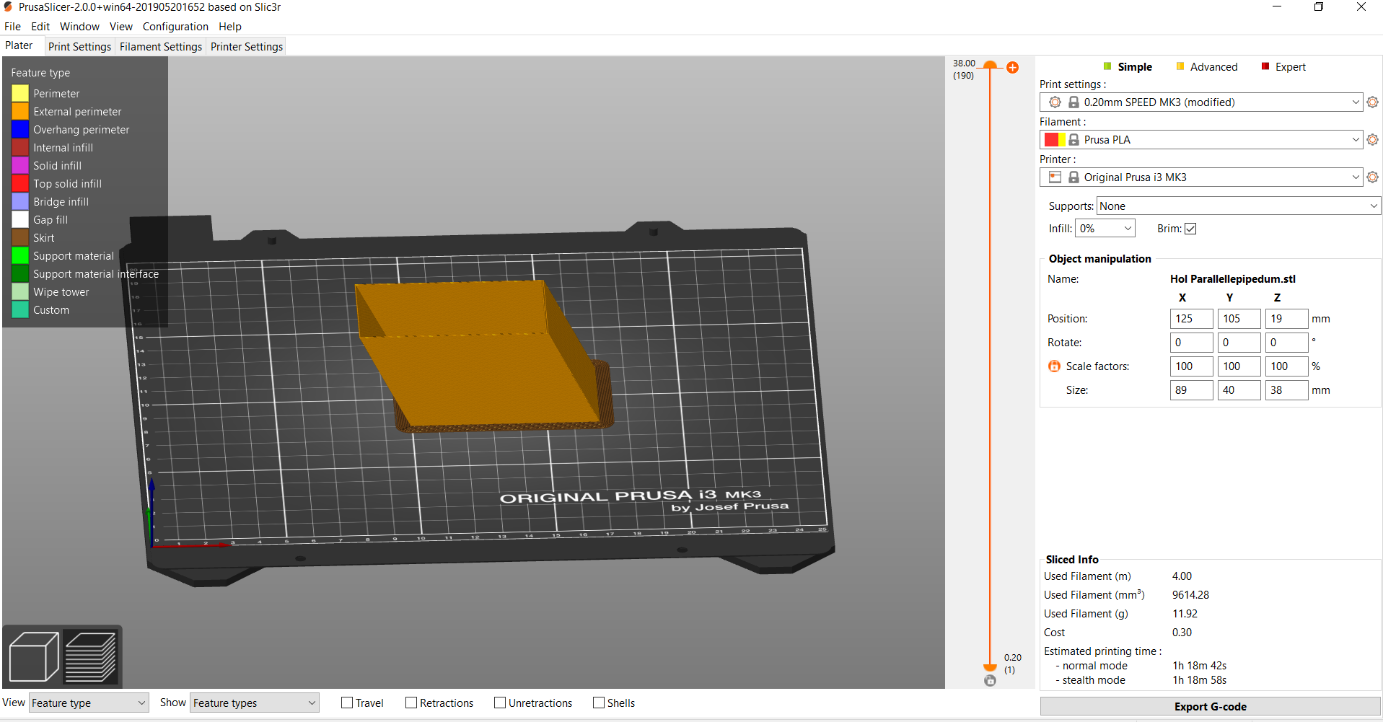Open the File menu
This screenshot has width=1383, height=722.
pyautogui.click(x=12, y=27)
